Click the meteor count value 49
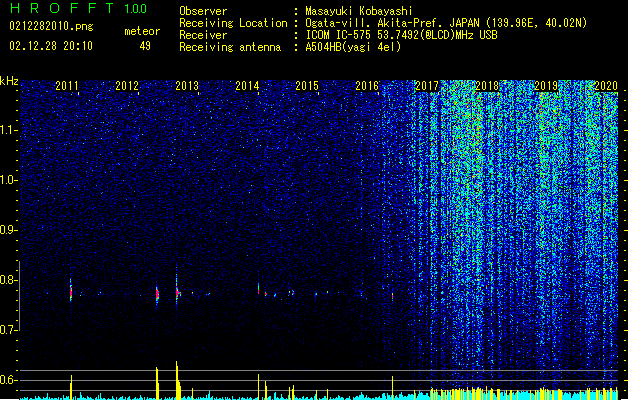This screenshot has width=629, height=400. tap(145, 46)
